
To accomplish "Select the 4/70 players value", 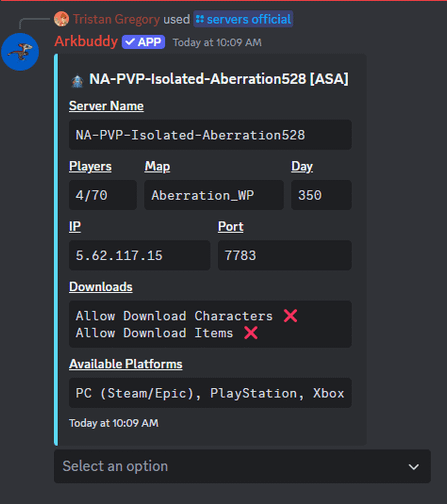I will click(x=91, y=195).
